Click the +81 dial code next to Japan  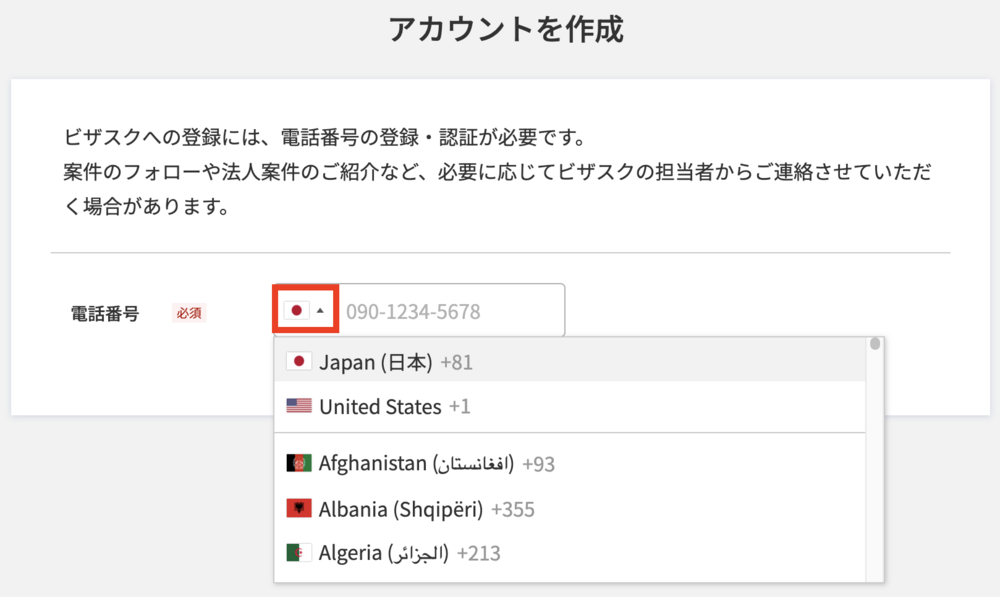coord(457,362)
